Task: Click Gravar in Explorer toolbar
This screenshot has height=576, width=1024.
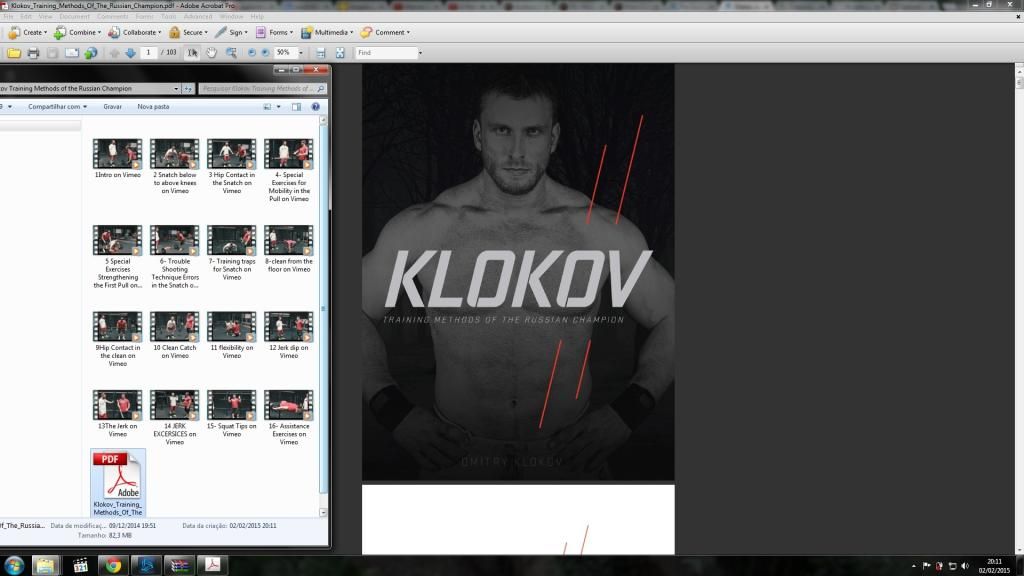Action: [112, 106]
